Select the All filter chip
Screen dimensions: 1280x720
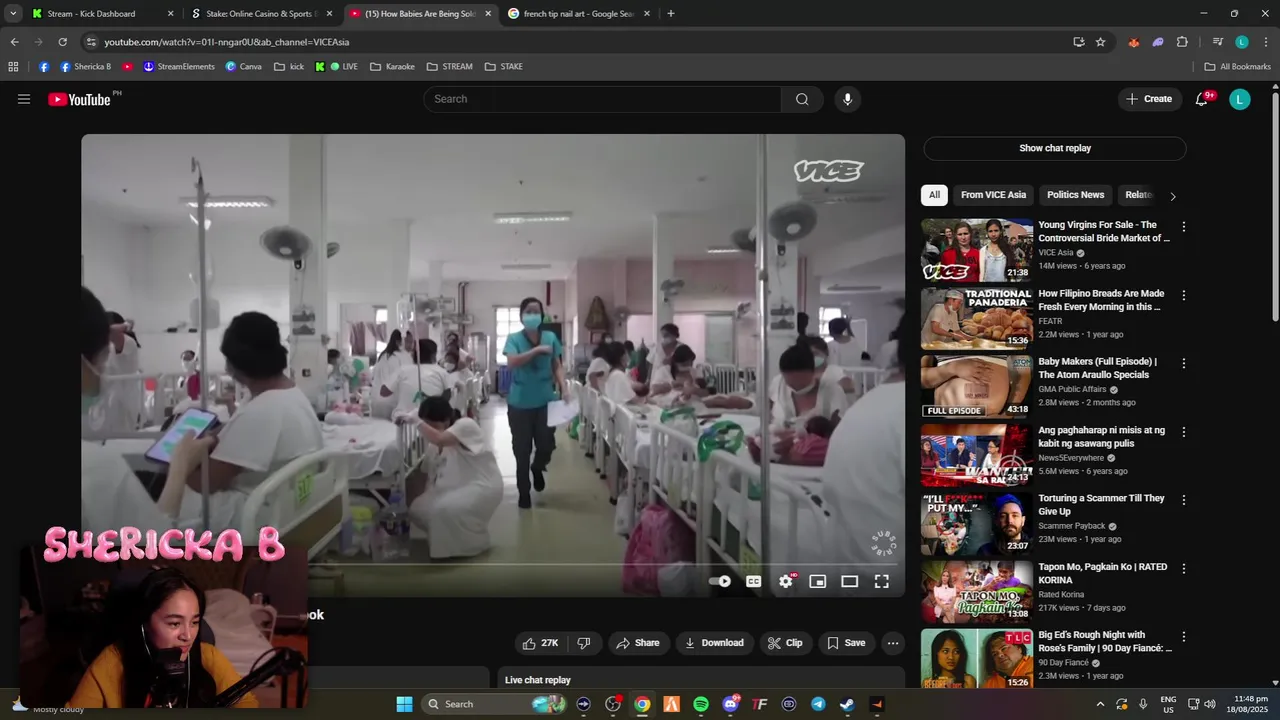coord(934,195)
